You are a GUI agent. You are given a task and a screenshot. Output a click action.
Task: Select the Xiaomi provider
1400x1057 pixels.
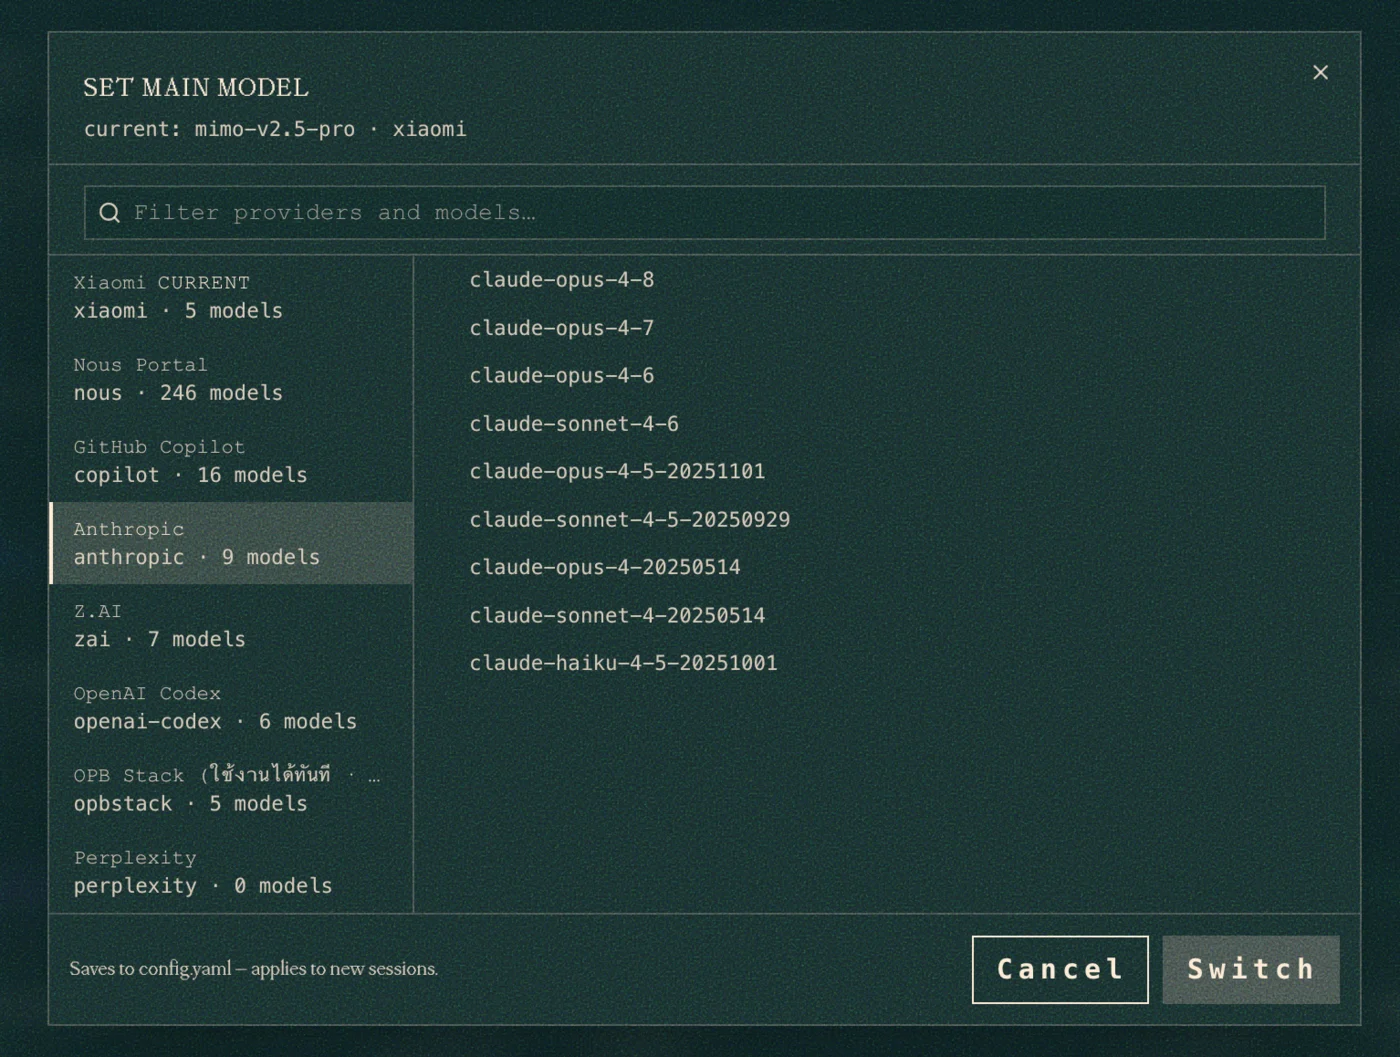[x=231, y=297]
